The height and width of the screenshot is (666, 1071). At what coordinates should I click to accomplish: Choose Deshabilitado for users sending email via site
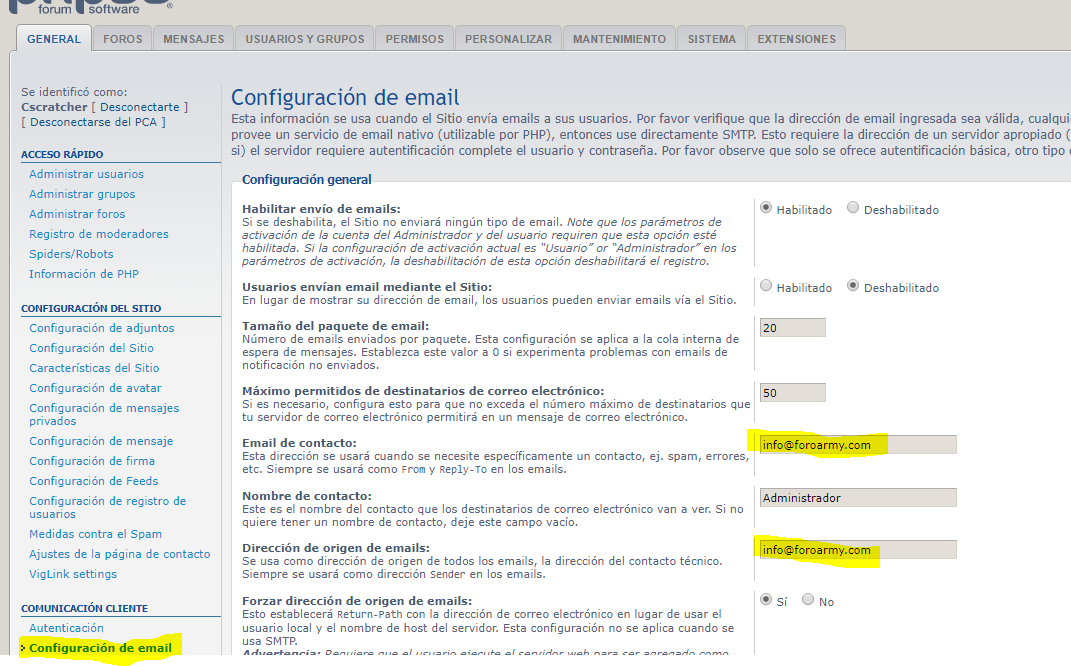[853, 286]
